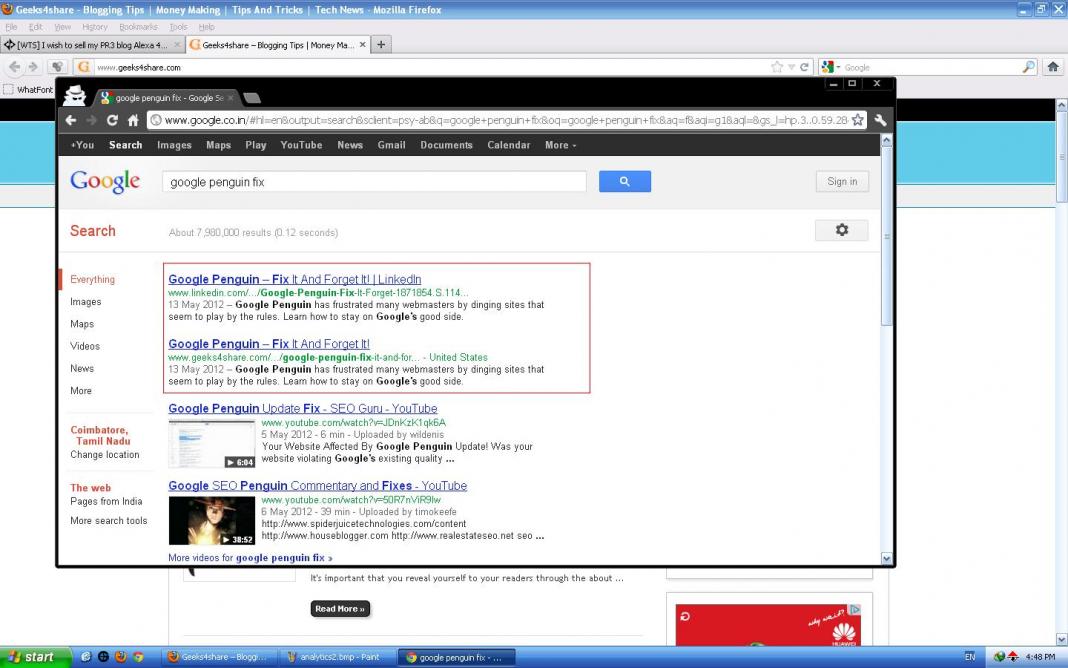The image size is (1068, 668).
Task: Click WhatFont bookmark in Firefox
Action: [28, 90]
